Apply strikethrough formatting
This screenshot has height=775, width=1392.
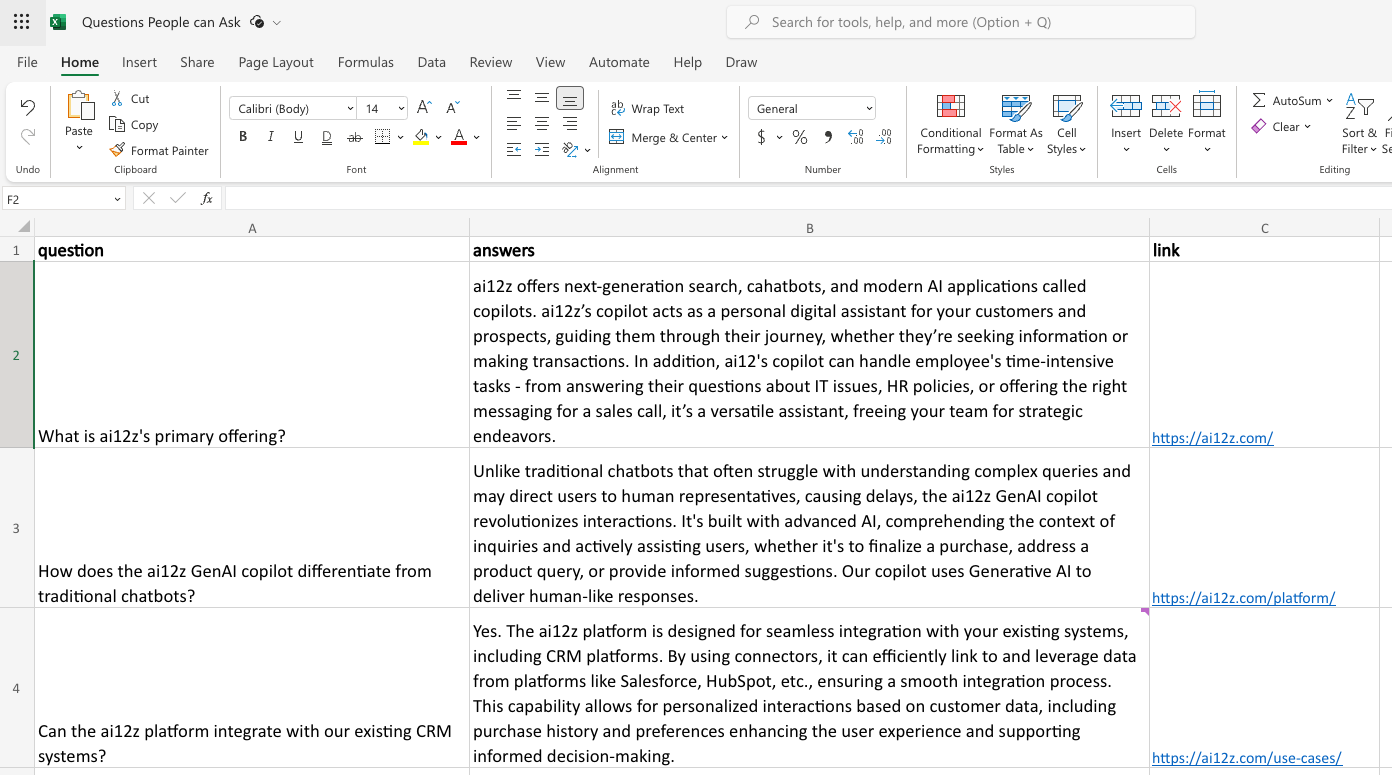(354, 137)
